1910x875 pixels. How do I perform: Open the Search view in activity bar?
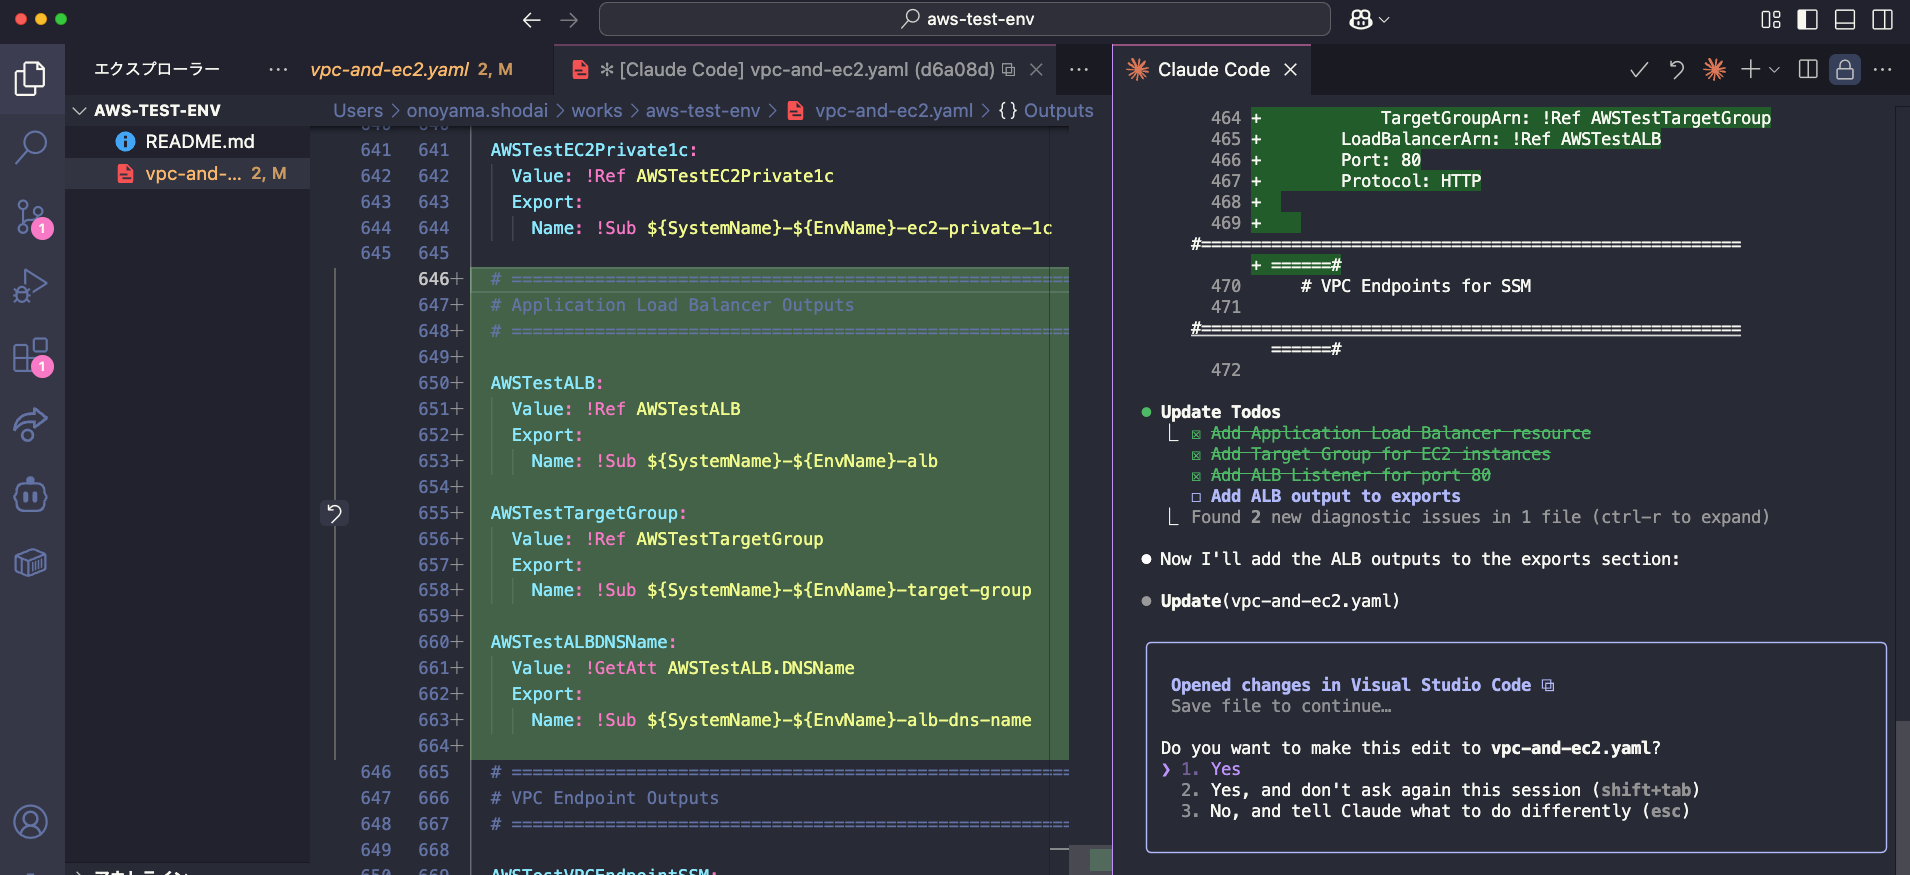(x=31, y=147)
